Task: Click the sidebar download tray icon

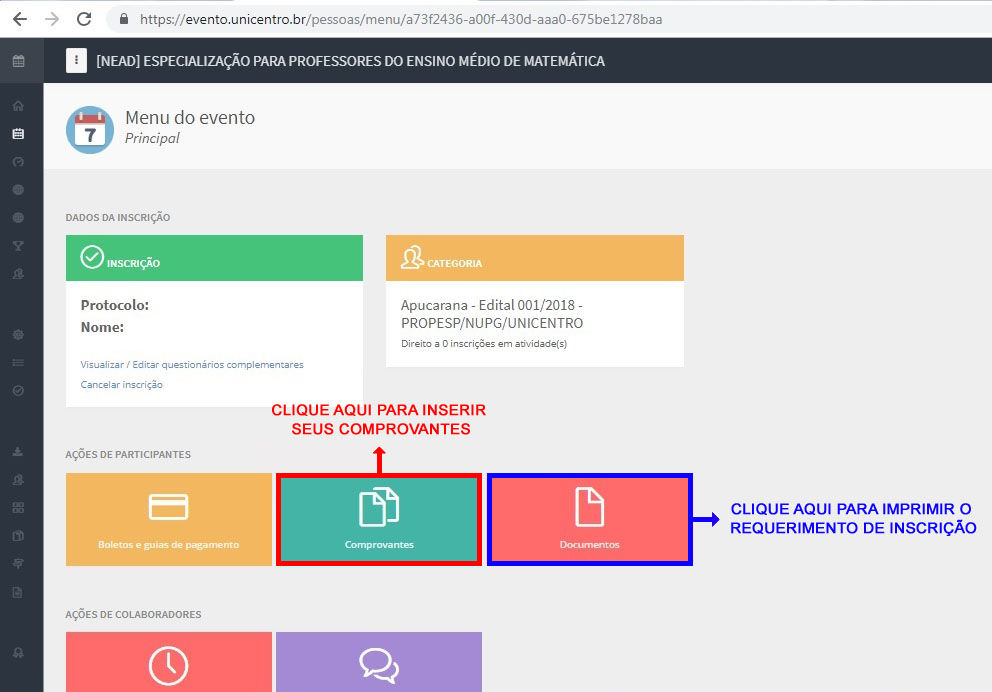Action: point(18,451)
